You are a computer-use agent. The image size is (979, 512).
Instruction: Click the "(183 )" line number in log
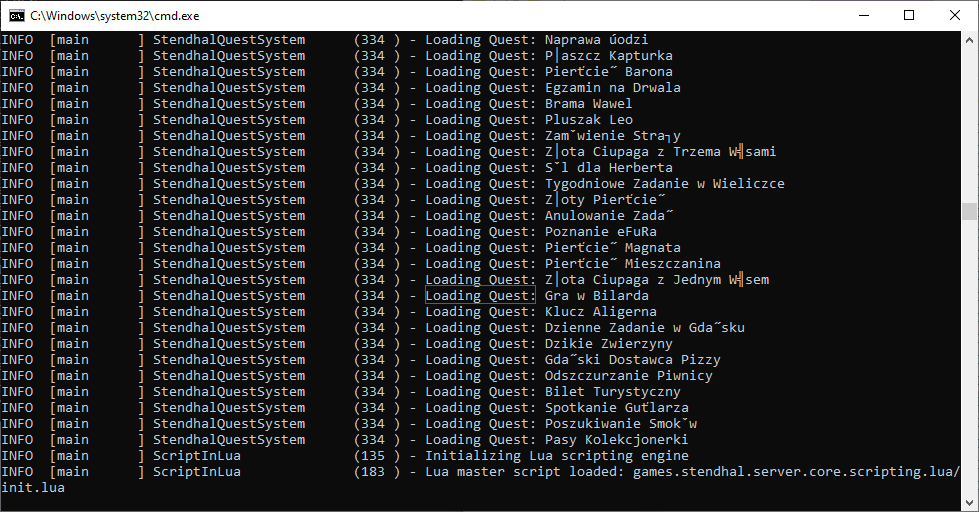377,472
